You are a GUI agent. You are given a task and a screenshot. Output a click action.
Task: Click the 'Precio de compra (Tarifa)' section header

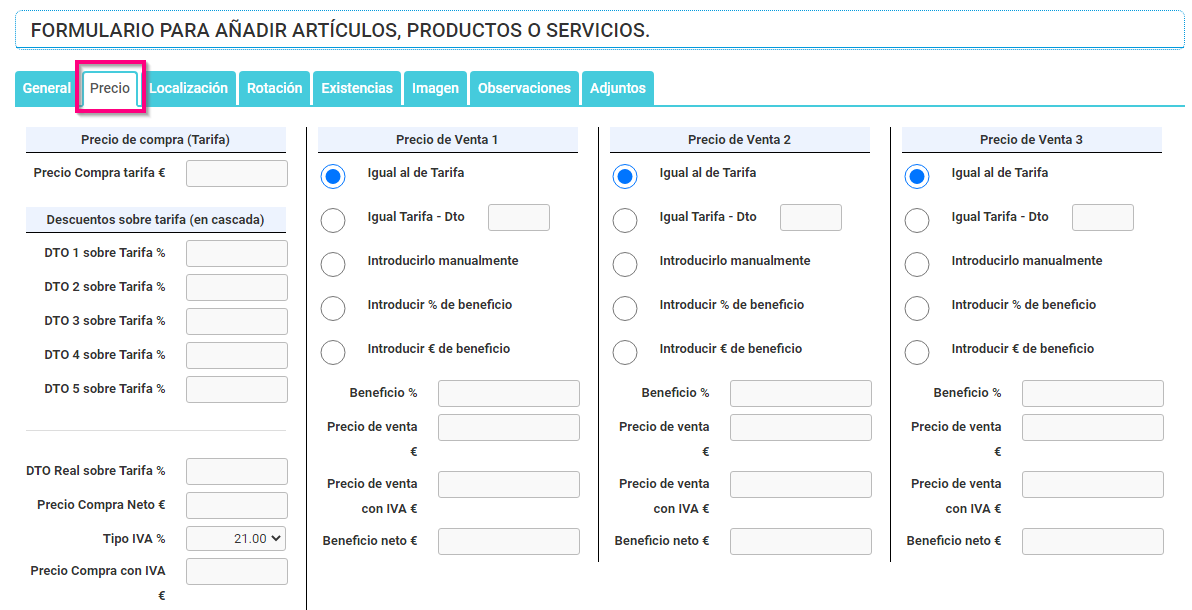click(x=156, y=140)
